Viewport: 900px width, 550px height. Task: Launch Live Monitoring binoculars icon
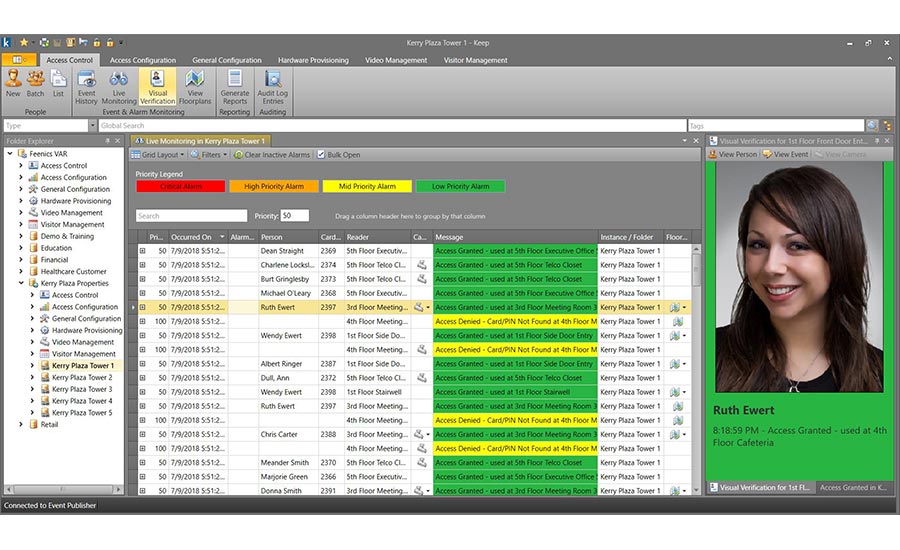[x=119, y=84]
